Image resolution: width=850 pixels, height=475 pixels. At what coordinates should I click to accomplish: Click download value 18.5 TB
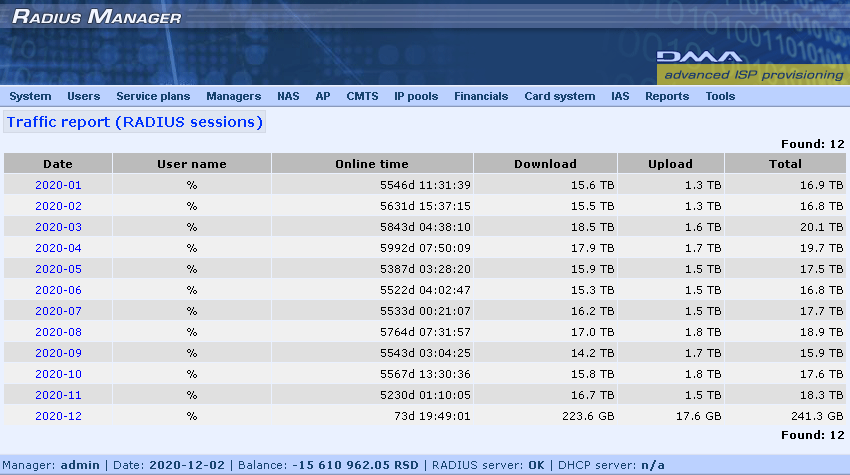593,227
